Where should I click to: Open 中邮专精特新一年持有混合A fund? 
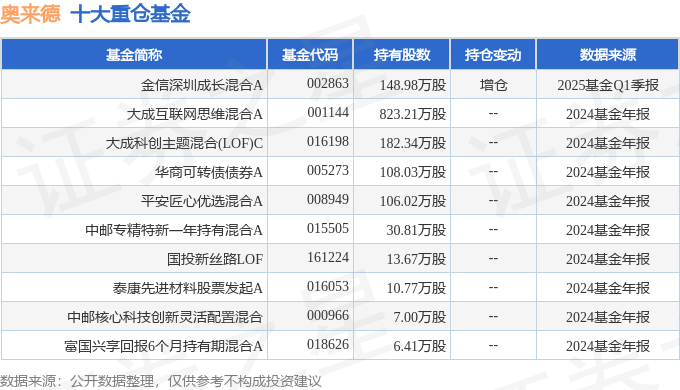[x=174, y=230]
